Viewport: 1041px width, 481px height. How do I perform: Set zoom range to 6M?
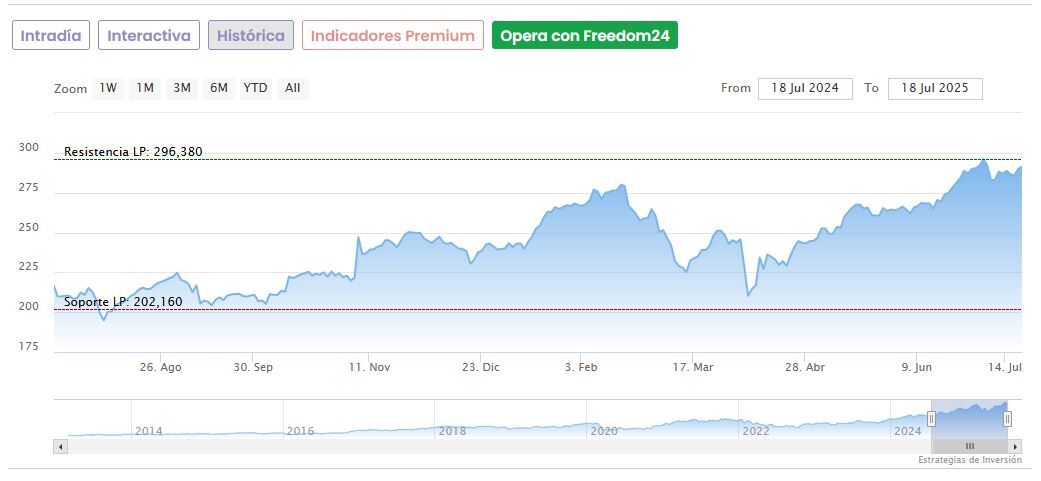[219, 88]
